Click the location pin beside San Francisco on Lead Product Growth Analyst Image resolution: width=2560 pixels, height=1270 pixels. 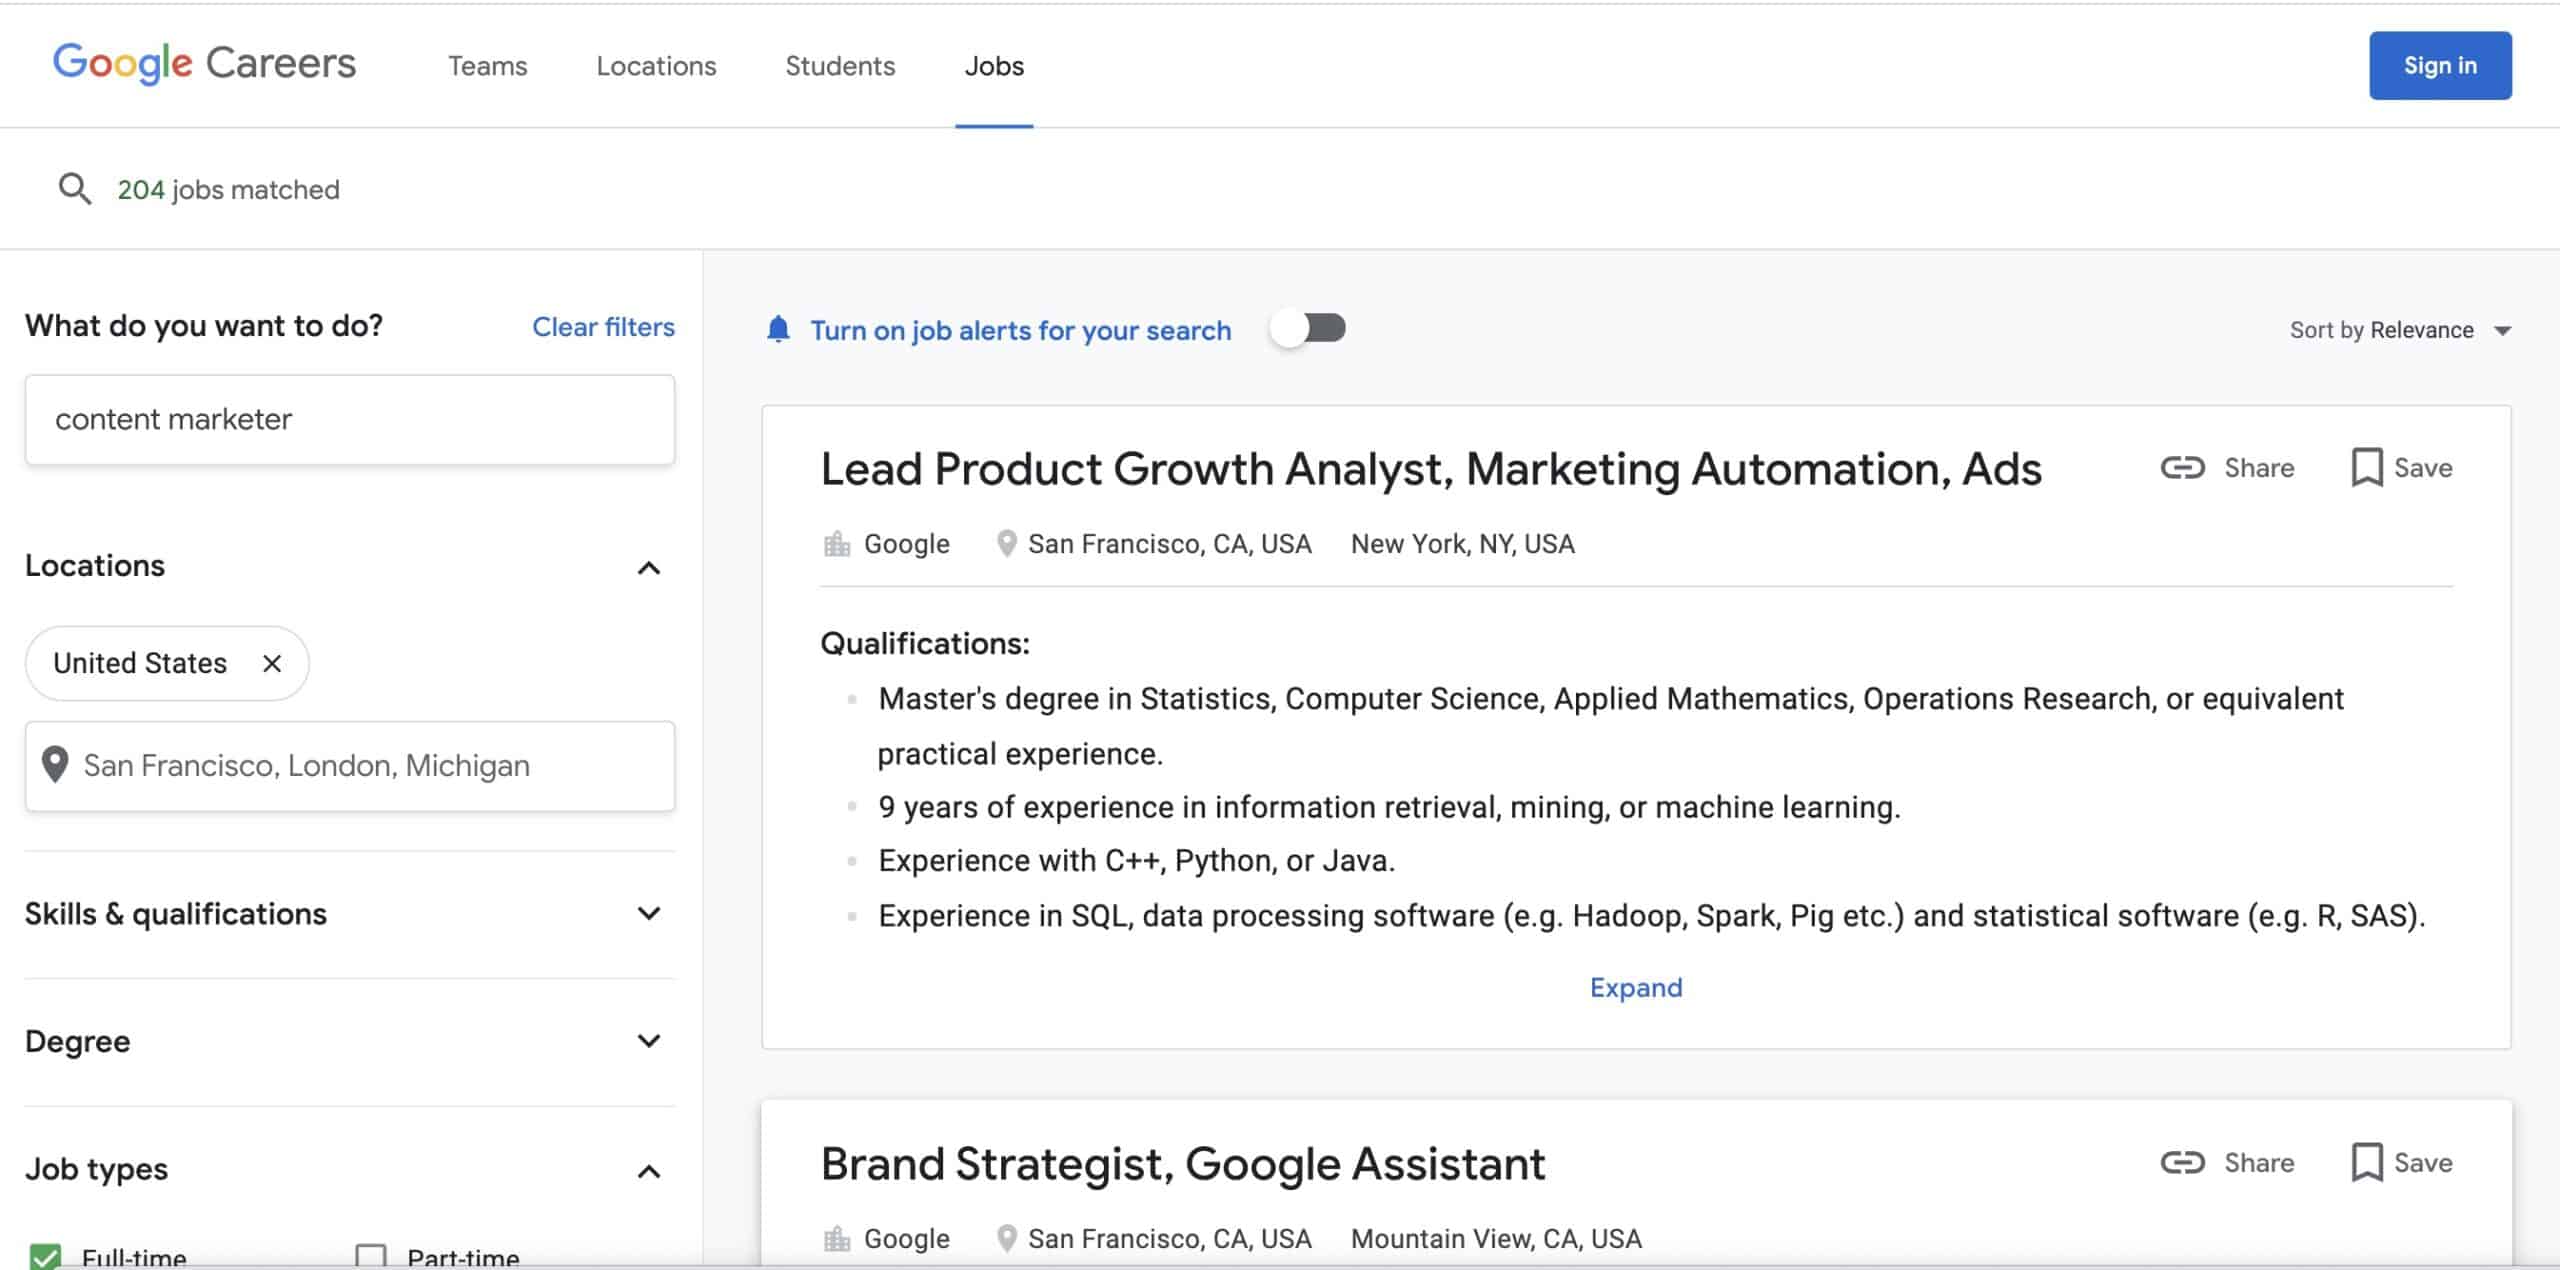[x=1007, y=544]
